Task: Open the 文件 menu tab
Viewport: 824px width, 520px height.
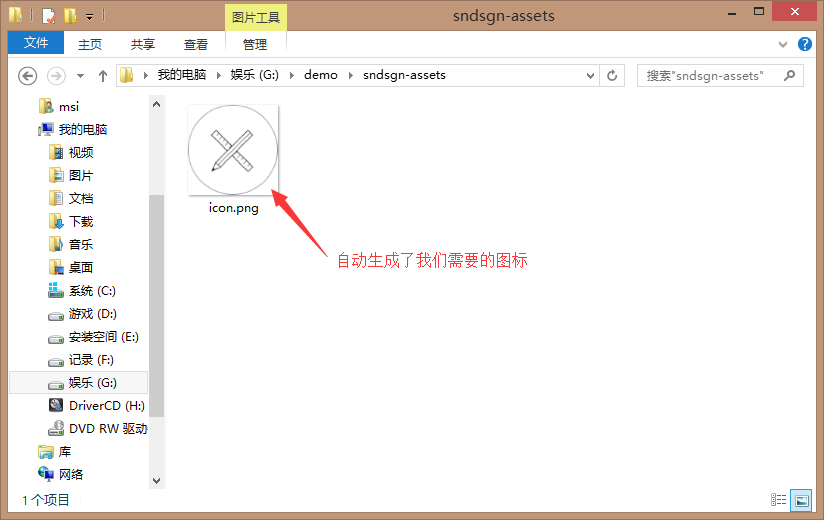Action: (x=36, y=43)
